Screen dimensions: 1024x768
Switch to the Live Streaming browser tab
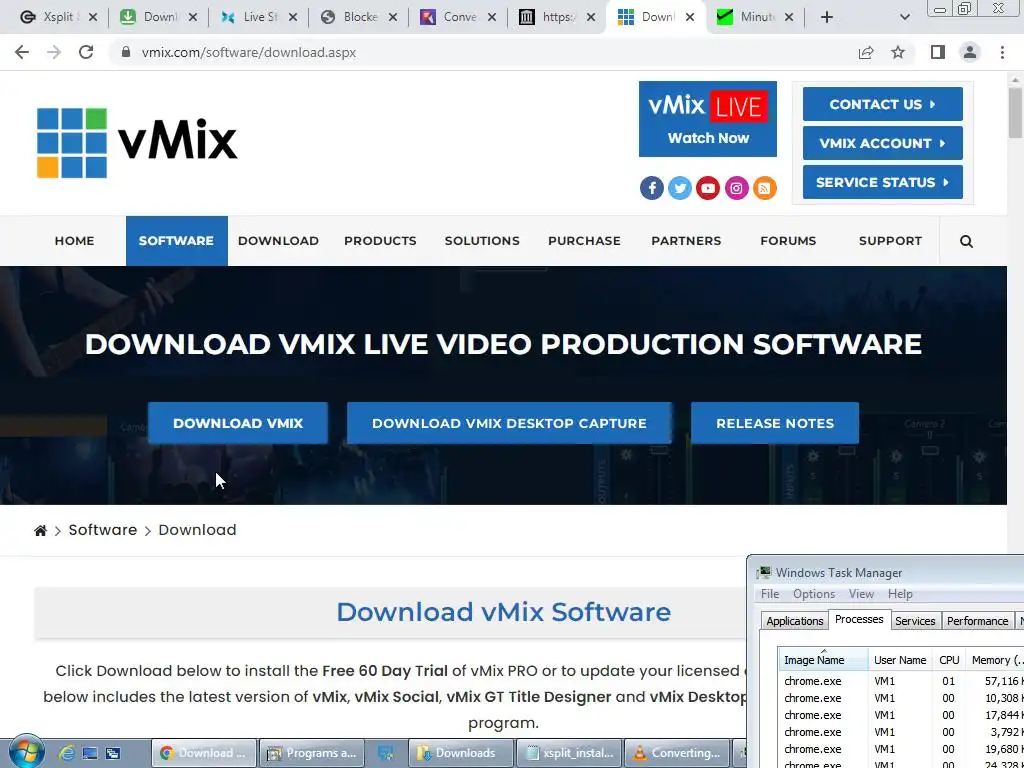point(258,18)
